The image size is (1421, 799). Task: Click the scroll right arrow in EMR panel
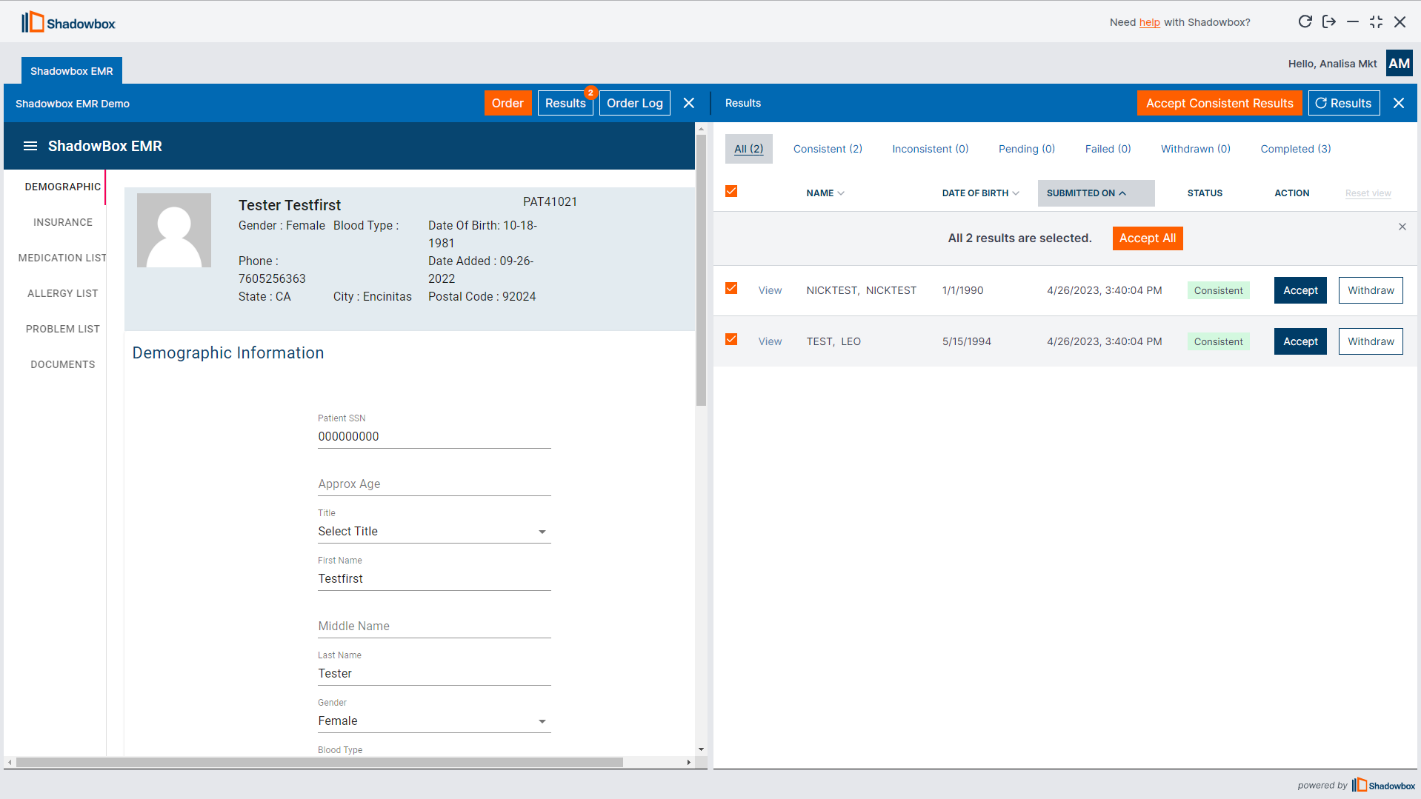pos(688,762)
